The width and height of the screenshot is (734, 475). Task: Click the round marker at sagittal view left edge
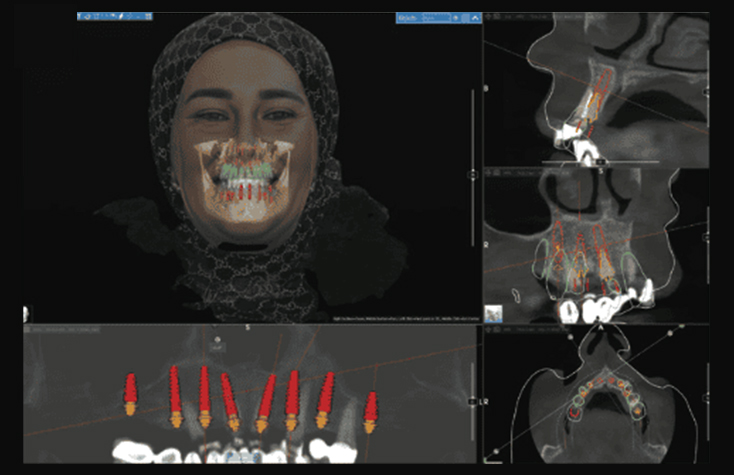(x=486, y=88)
